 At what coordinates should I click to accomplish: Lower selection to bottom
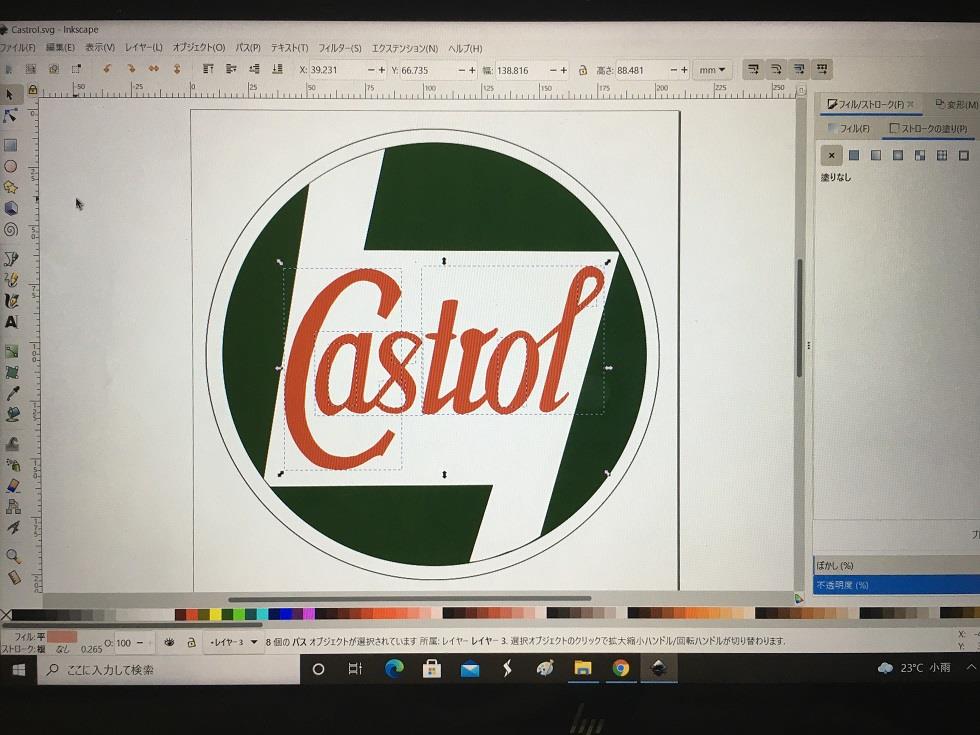tap(278, 69)
